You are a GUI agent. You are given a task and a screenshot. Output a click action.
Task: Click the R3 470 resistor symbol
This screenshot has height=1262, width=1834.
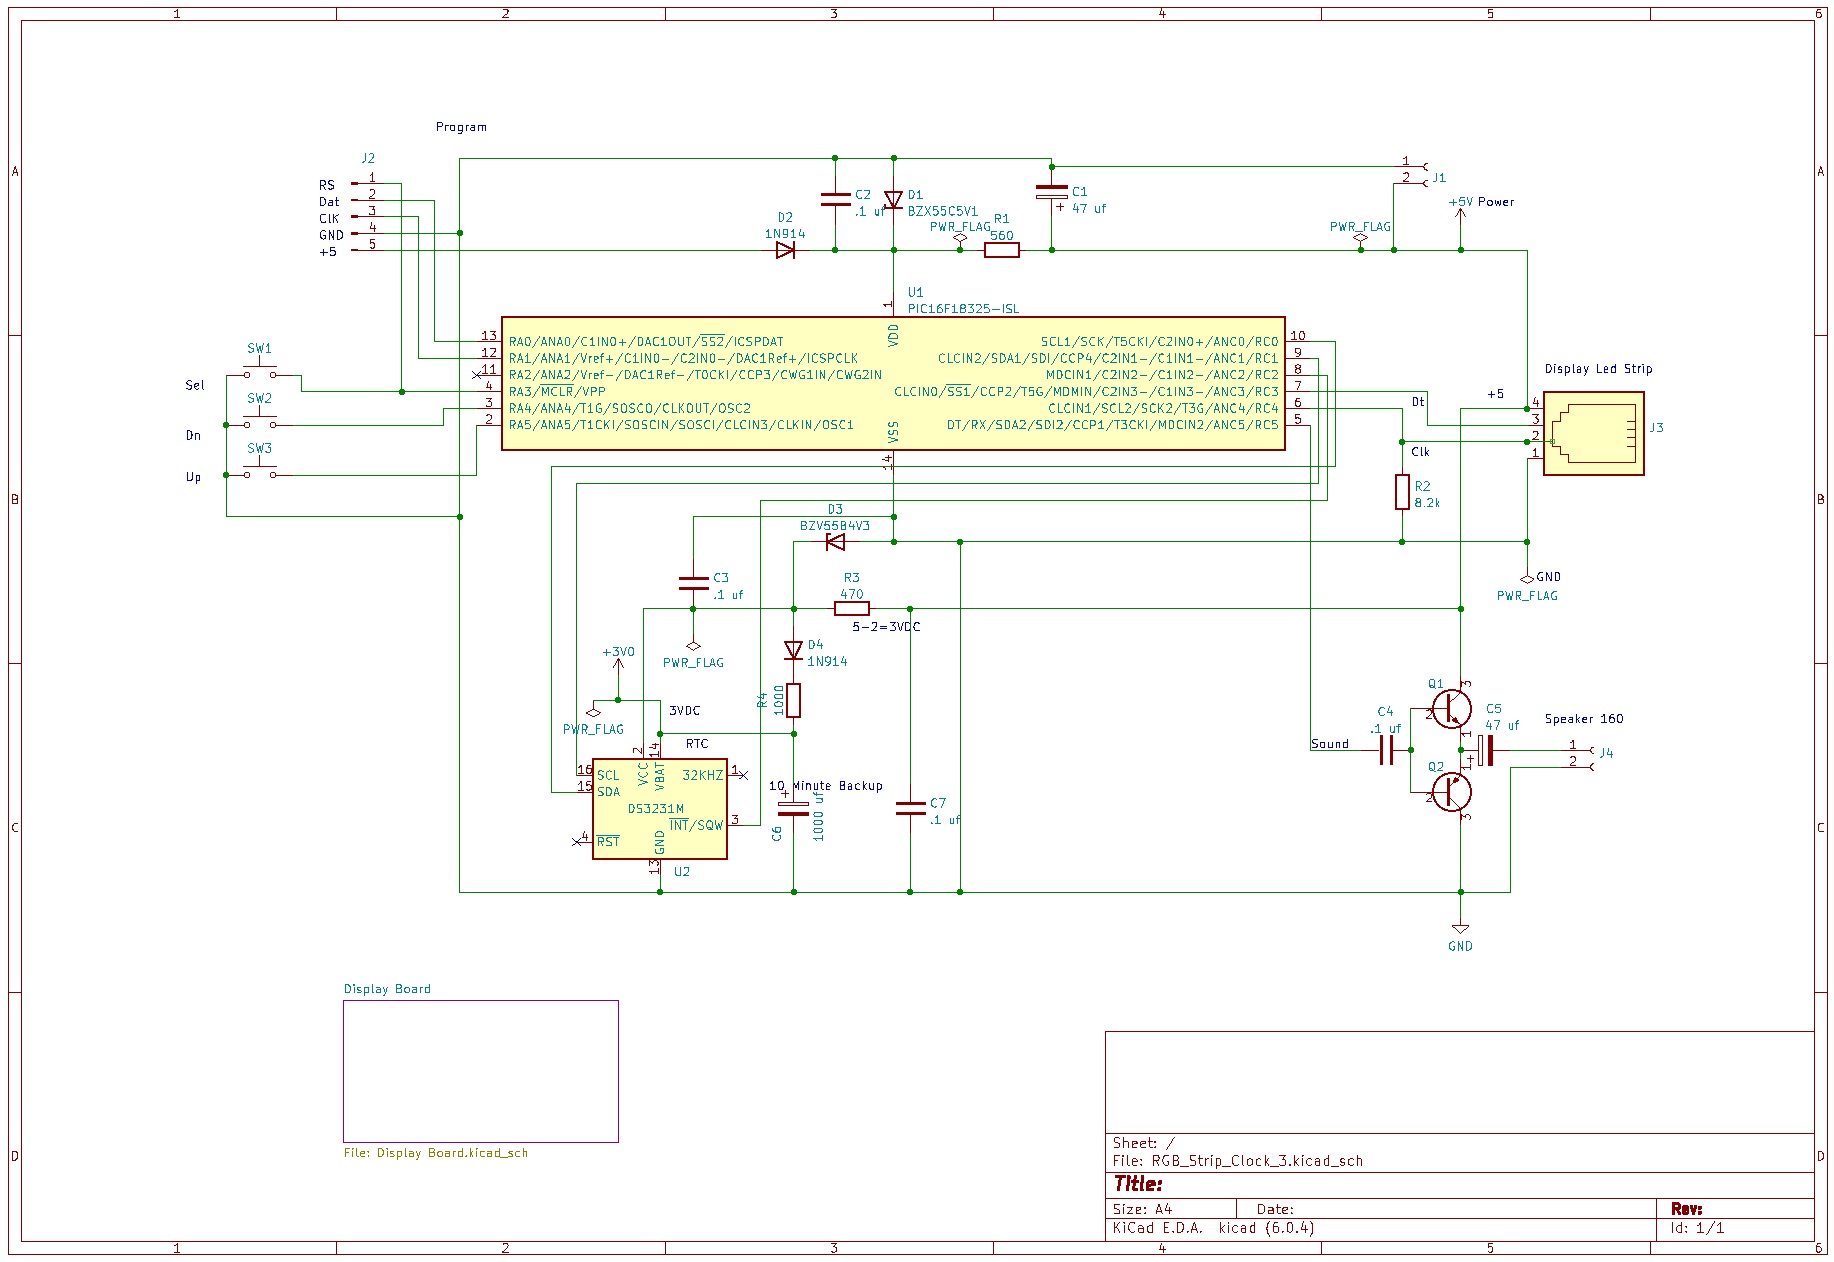tap(851, 608)
